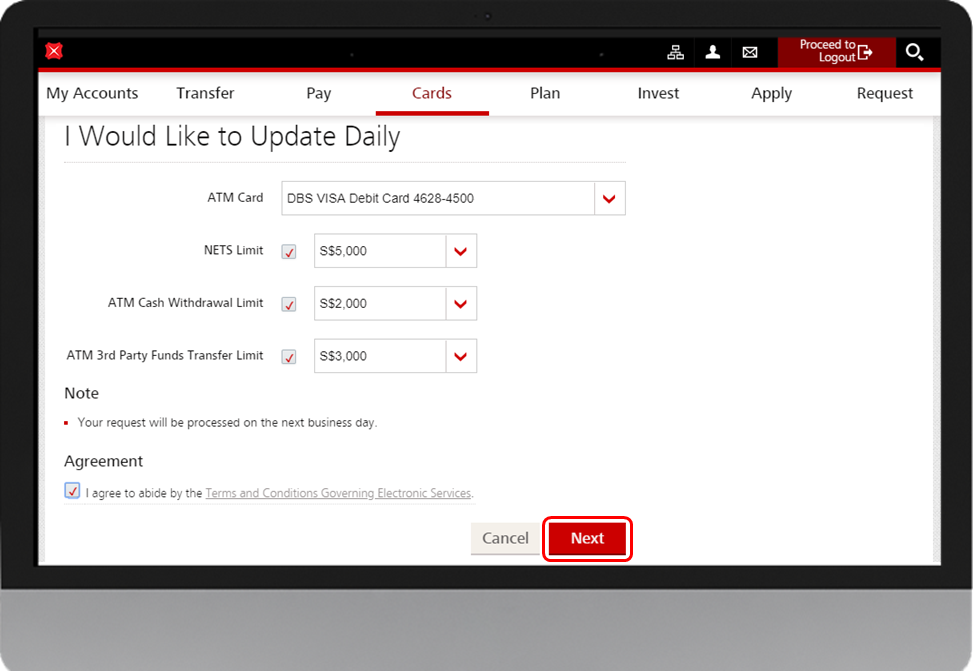Image resolution: width=973 pixels, height=671 pixels.
Task: Expand the ATM Card dropdown arrow
Action: [x=609, y=199]
